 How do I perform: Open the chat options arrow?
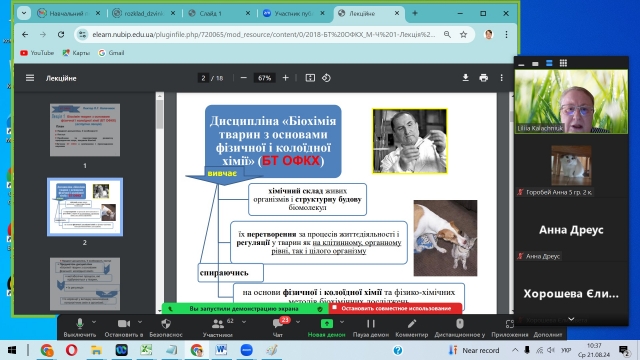pyautogui.click(x=298, y=322)
